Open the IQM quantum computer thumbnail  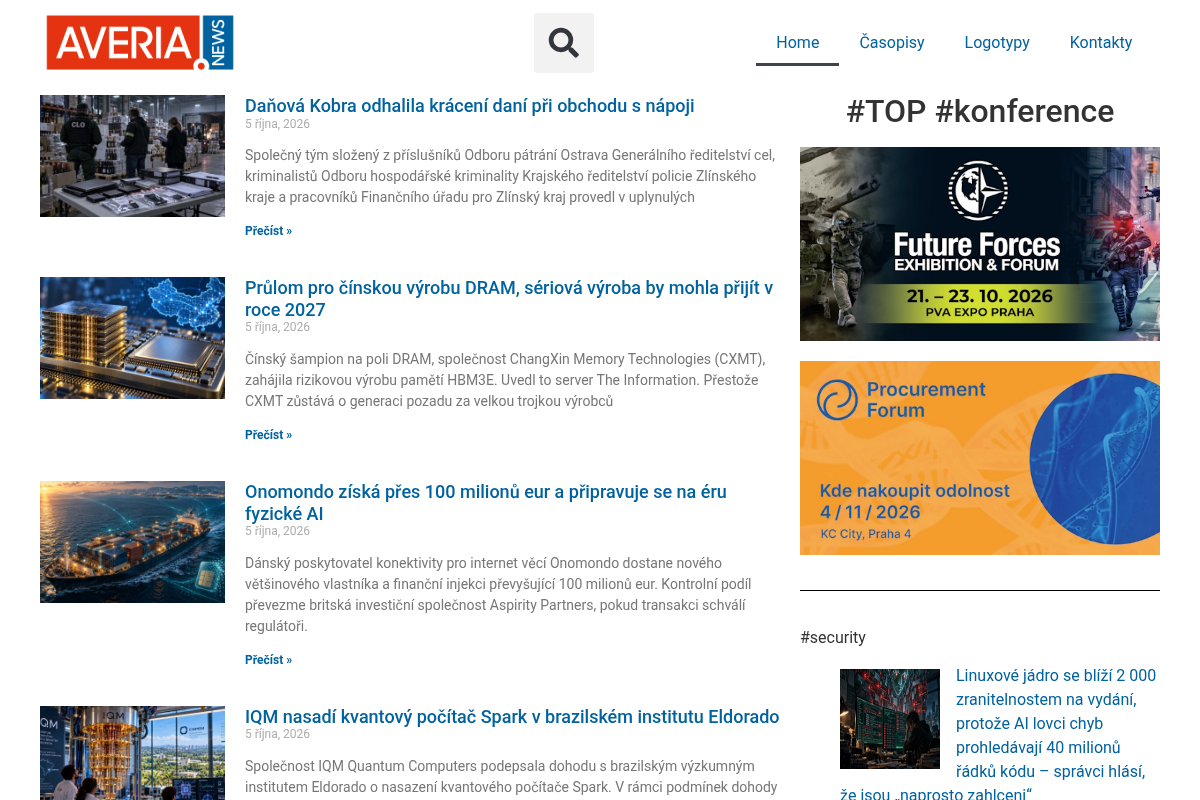click(x=132, y=753)
